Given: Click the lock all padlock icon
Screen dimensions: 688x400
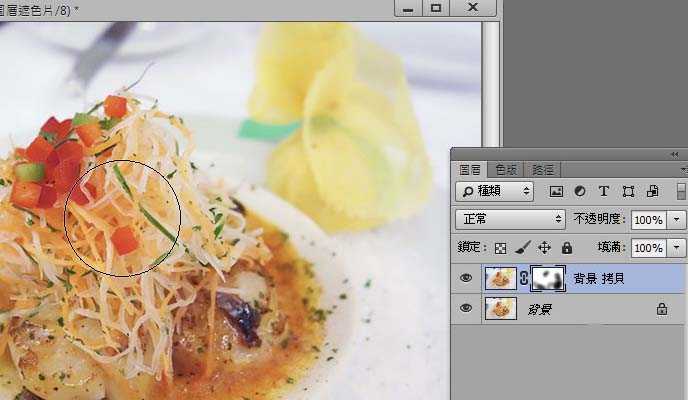Looking at the screenshot, I should pos(567,247).
